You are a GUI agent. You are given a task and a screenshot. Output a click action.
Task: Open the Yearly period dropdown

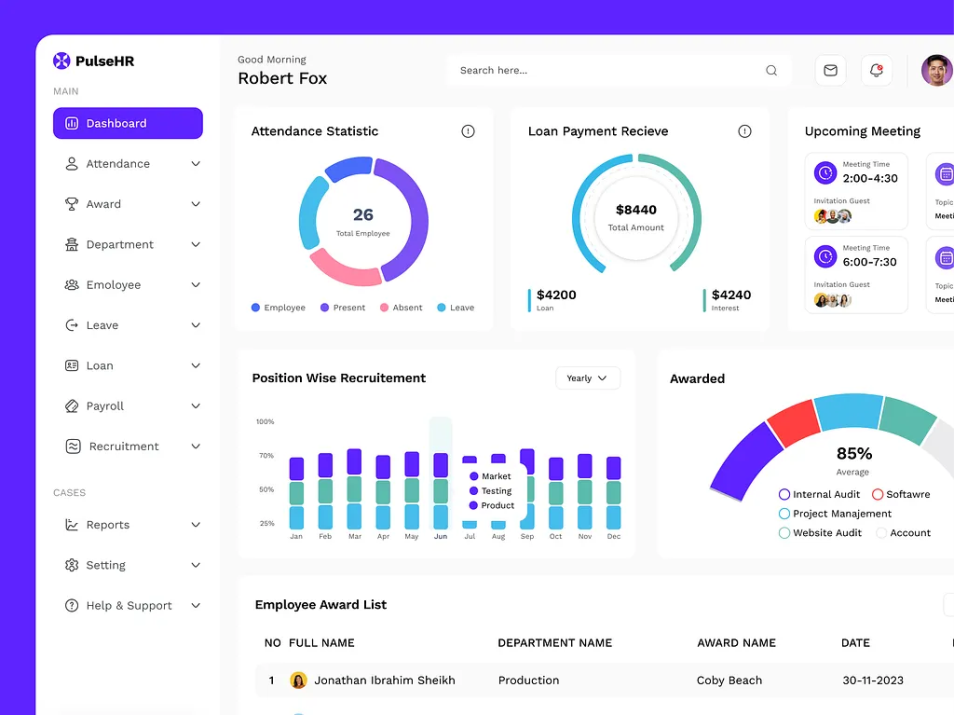coord(588,378)
